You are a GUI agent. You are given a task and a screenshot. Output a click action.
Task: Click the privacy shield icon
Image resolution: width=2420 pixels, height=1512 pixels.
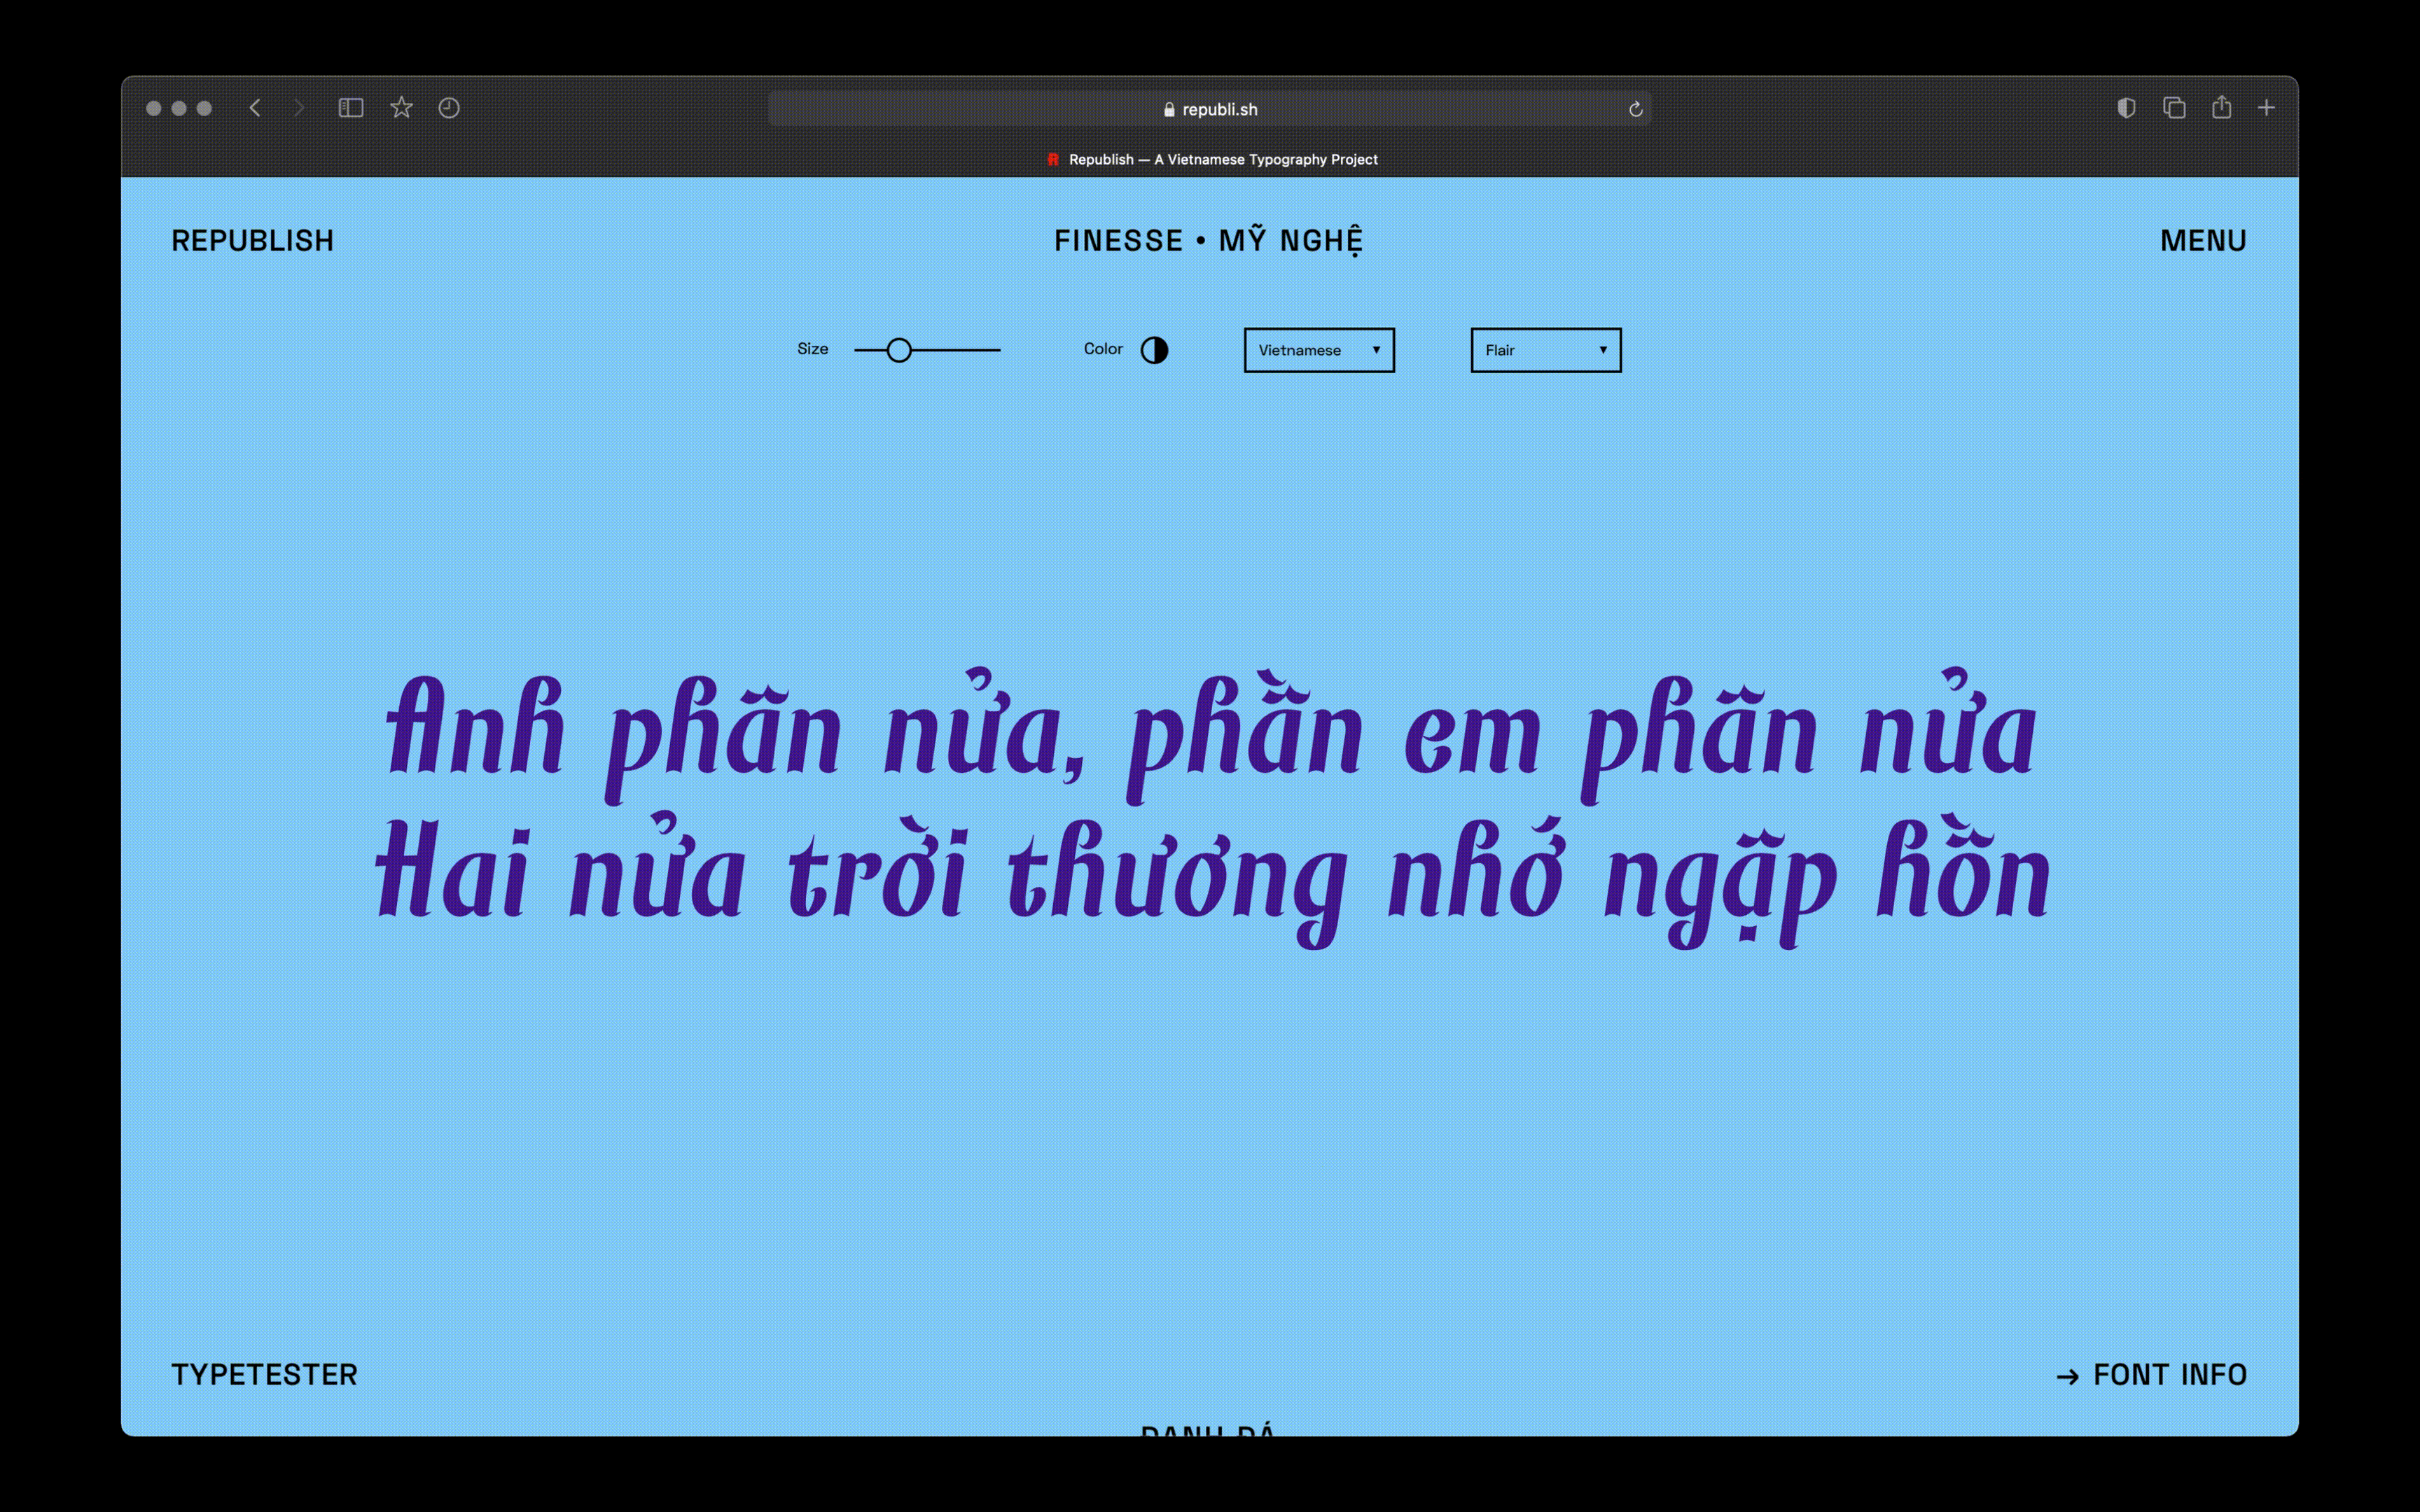pos(2126,108)
